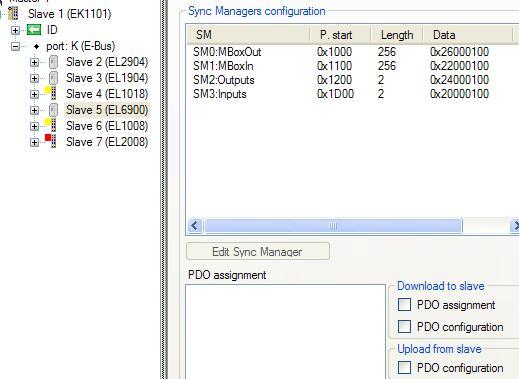Select Slave 2 (EL2904) label

(x=107, y=62)
